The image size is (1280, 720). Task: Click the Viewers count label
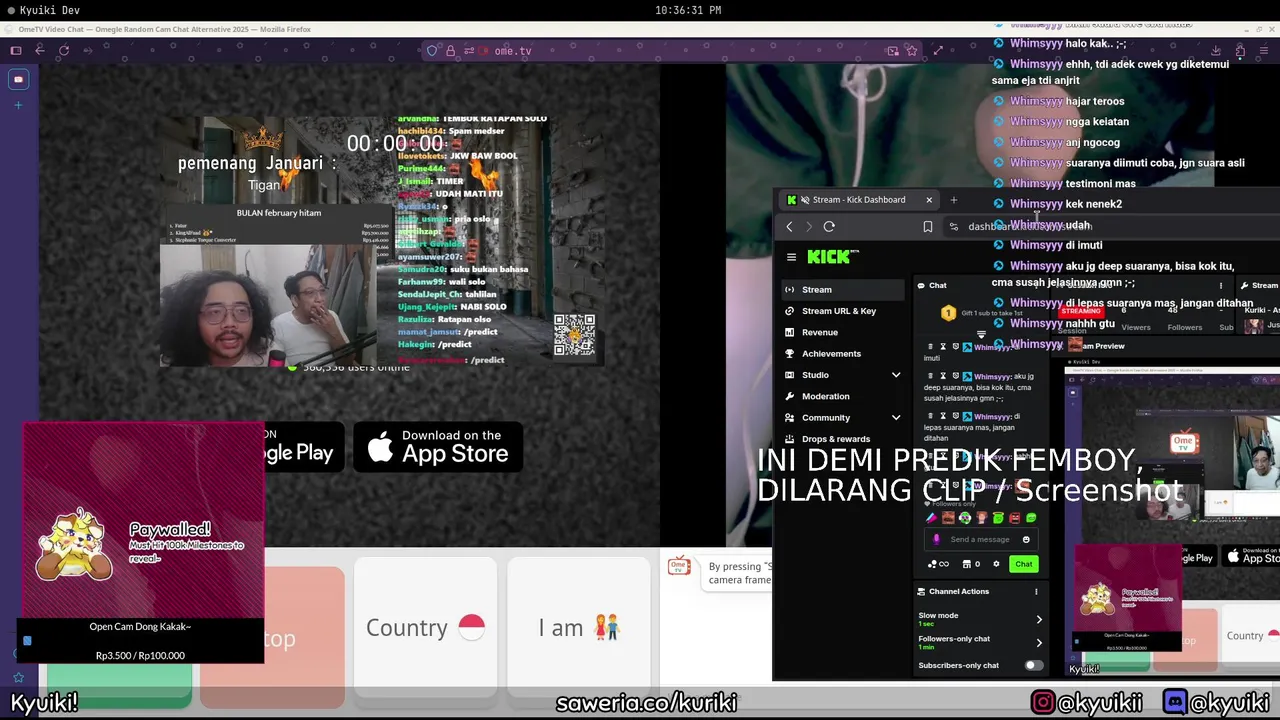(1135, 328)
